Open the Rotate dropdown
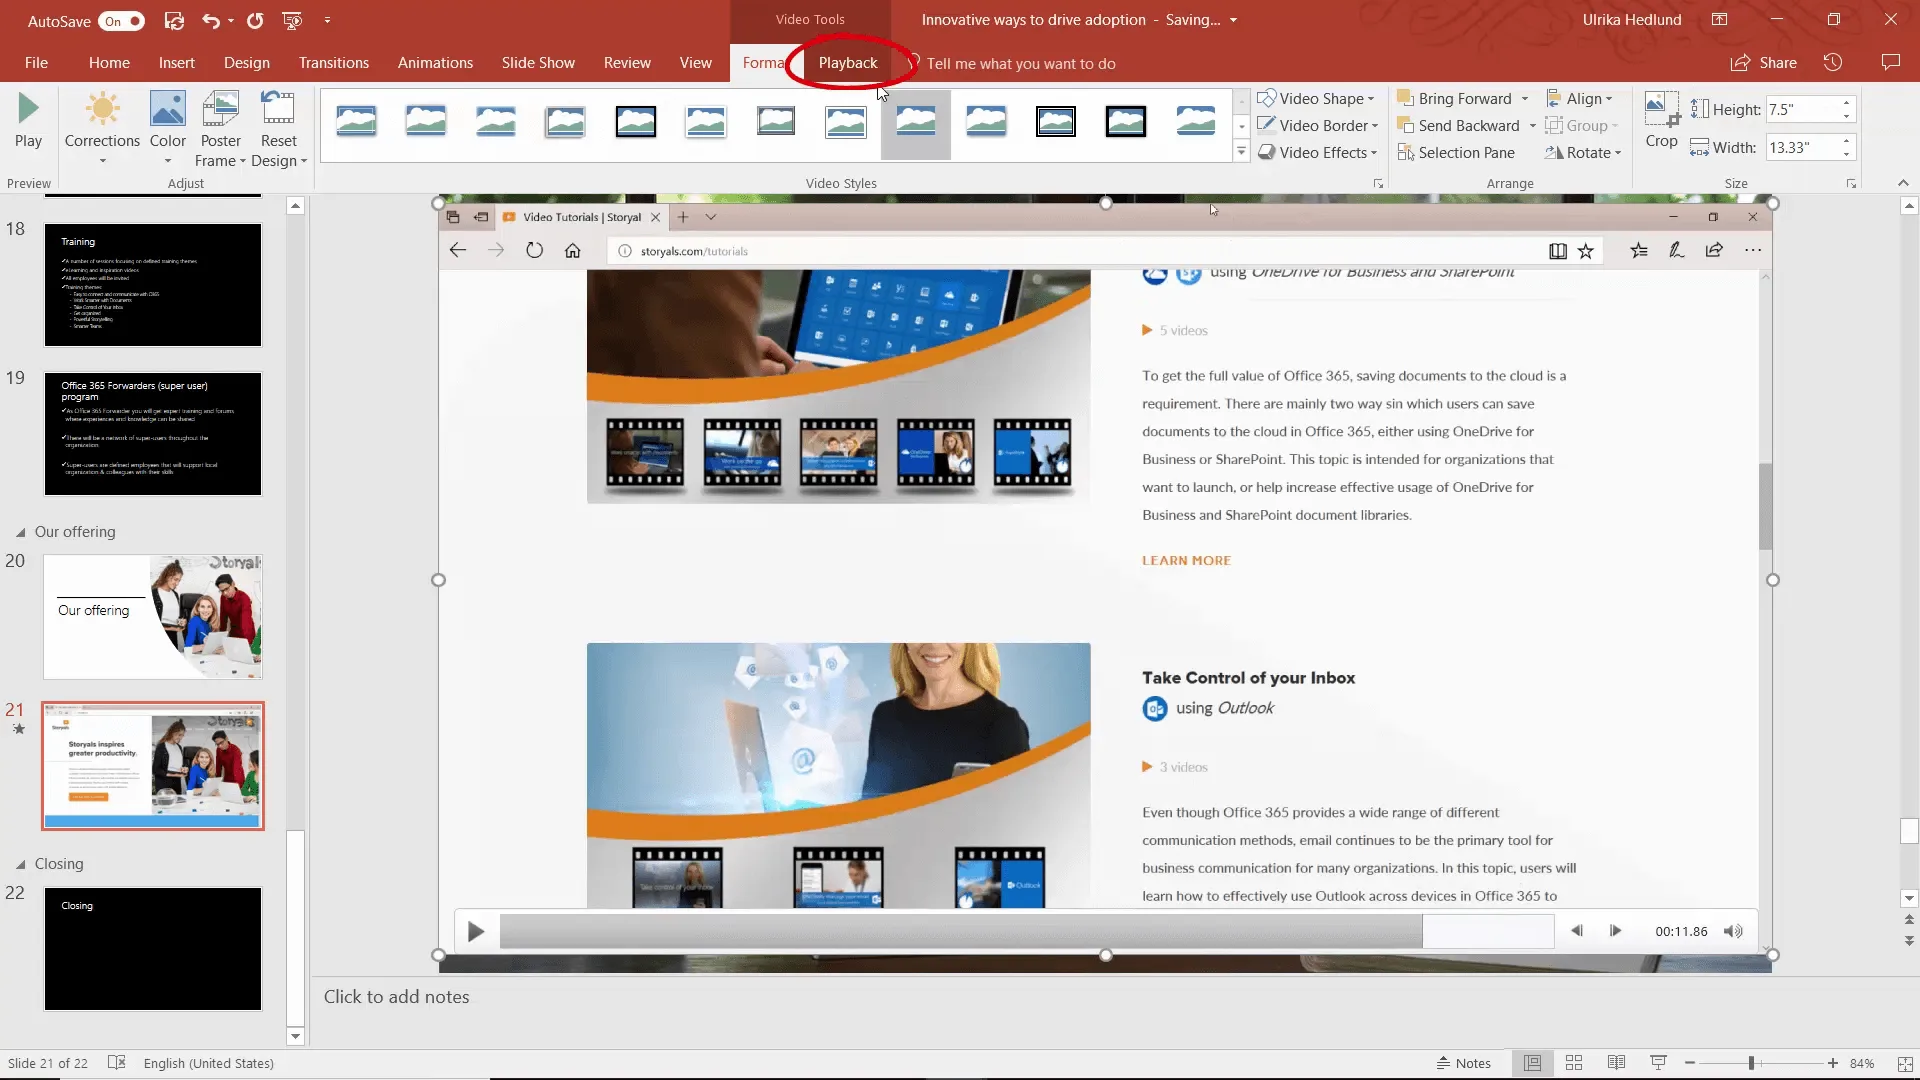 (1583, 152)
